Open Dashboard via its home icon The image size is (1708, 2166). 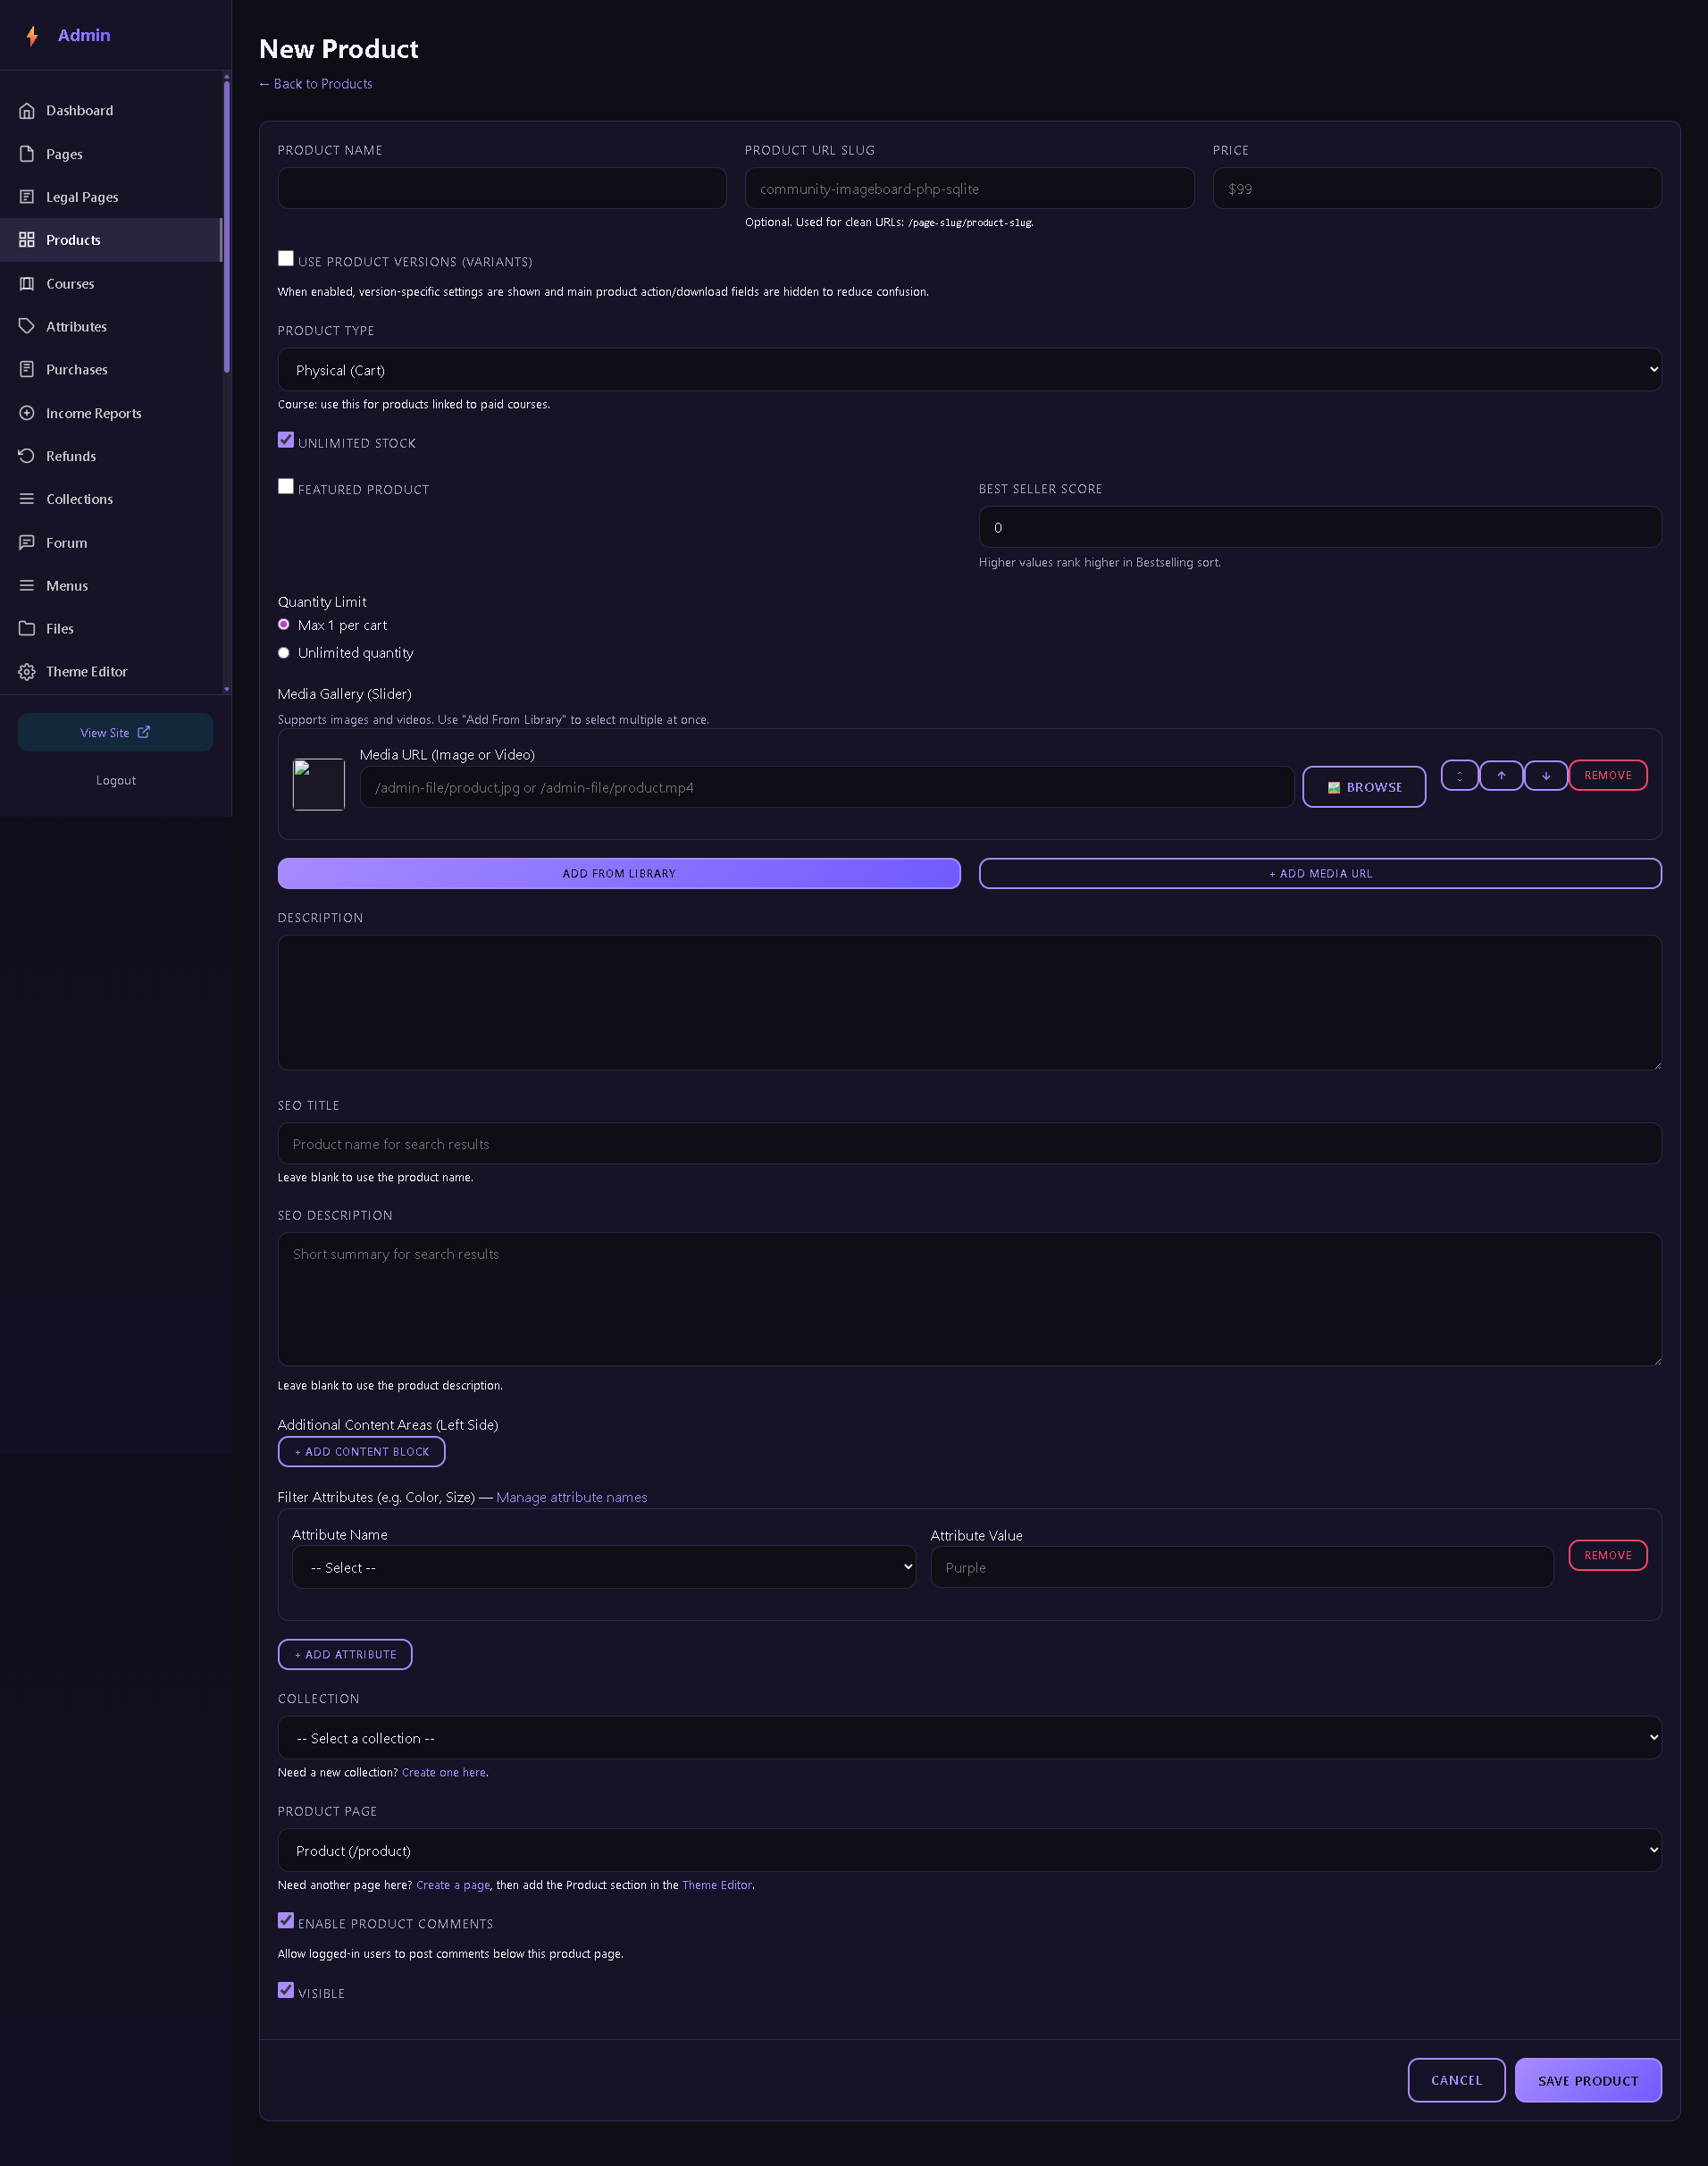27,111
